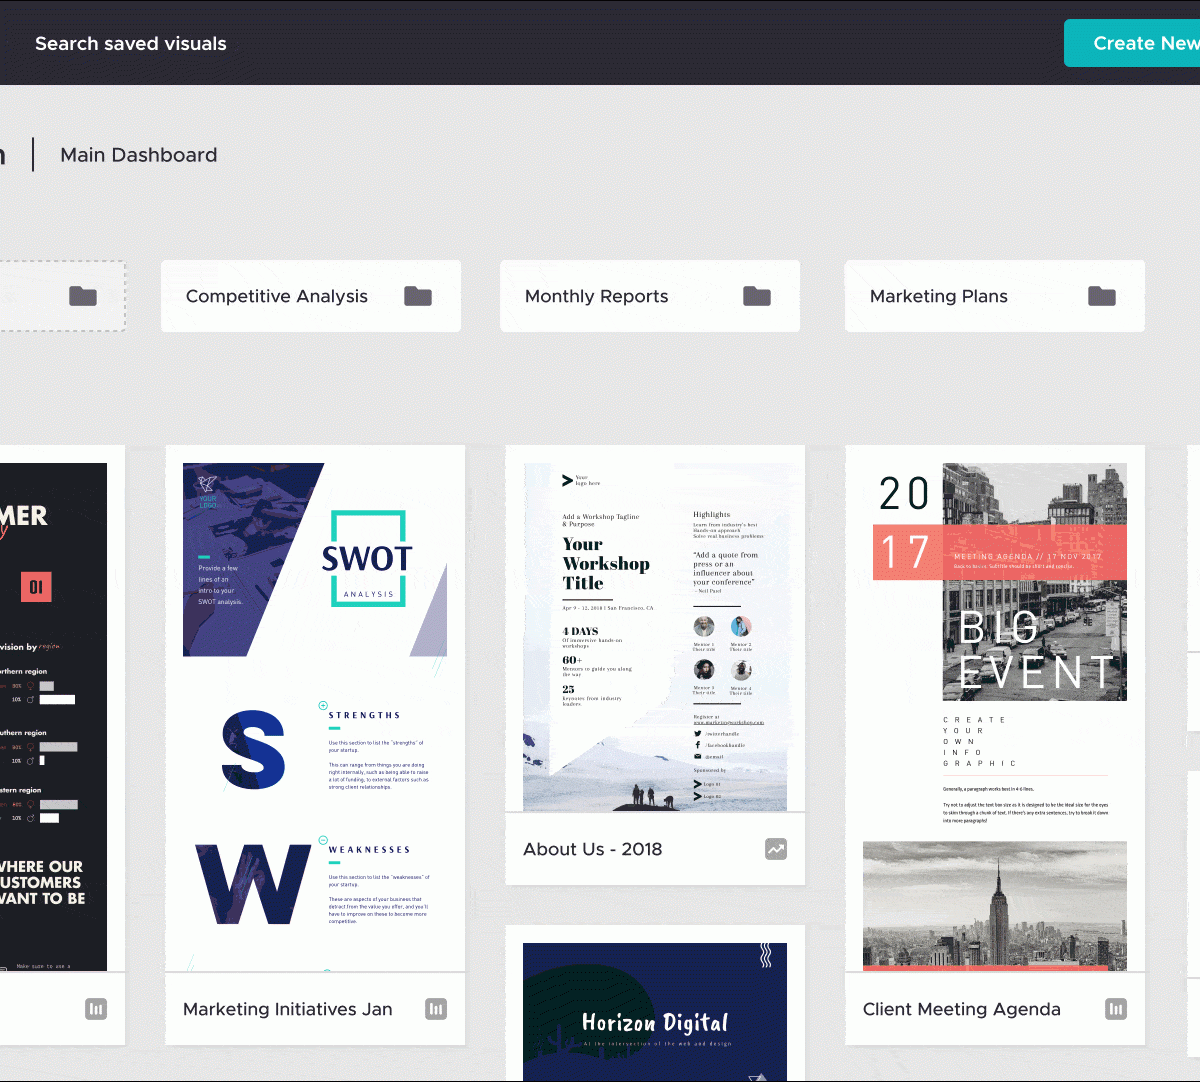Click bar chart icon on the dark infographic card
The width and height of the screenshot is (1200, 1082).
pyautogui.click(x=95, y=1009)
